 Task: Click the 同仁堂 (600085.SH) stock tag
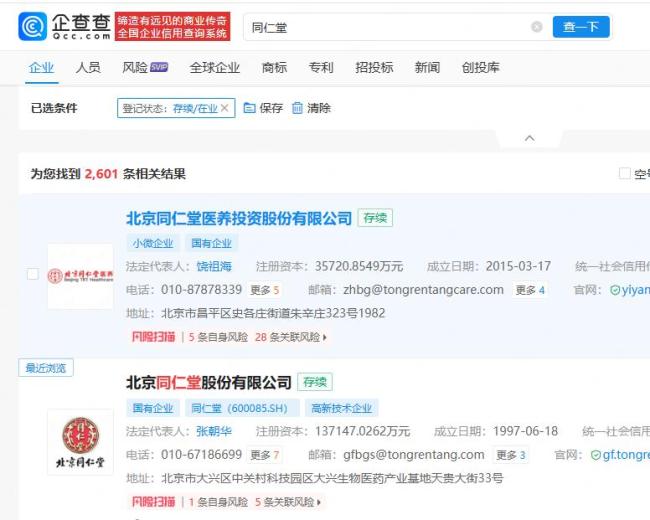[243, 408]
